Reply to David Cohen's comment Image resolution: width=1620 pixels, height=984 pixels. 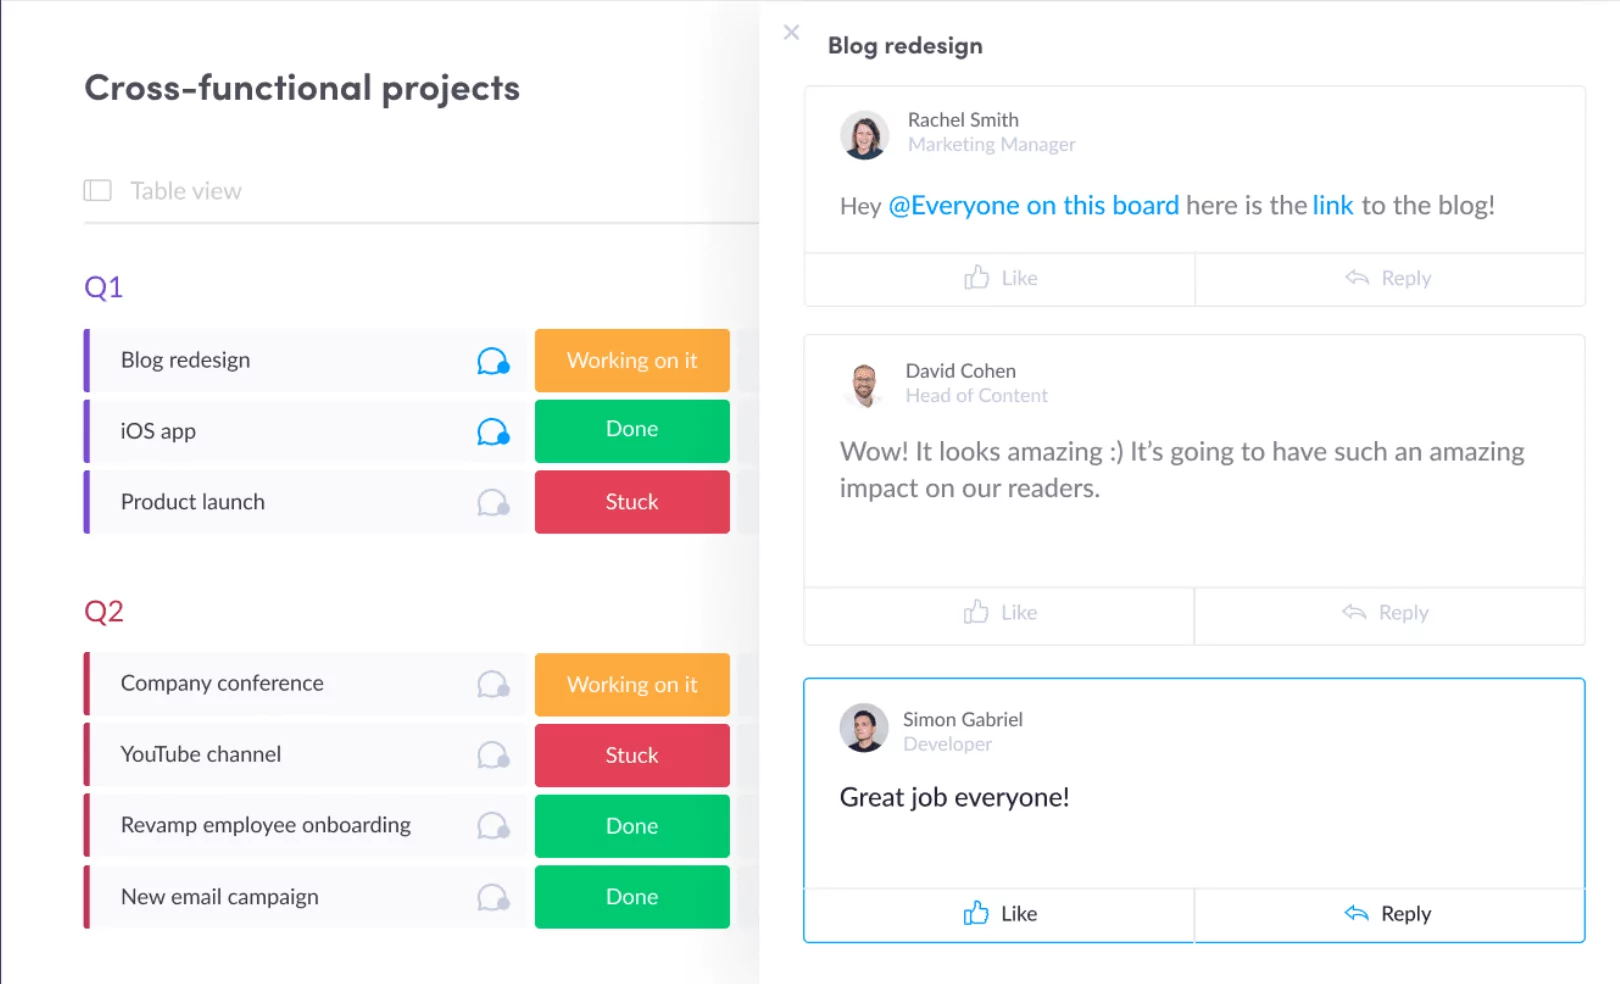coord(1386,612)
